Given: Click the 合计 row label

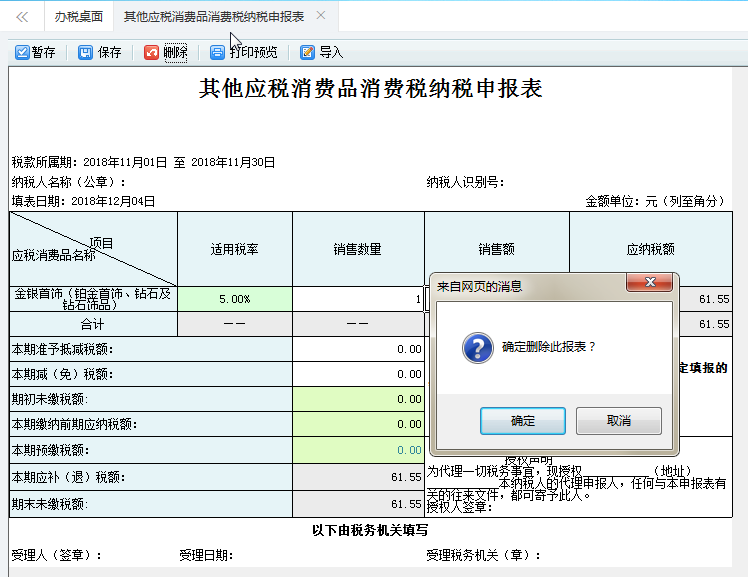Looking at the screenshot, I should point(92,324).
